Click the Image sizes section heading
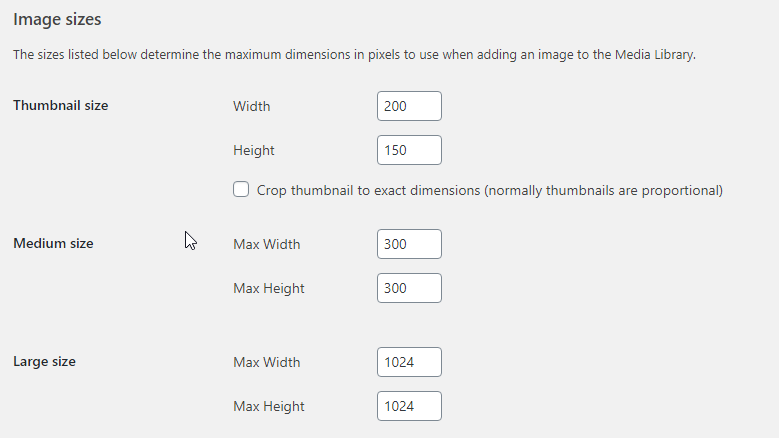The image size is (779, 438). [x=57, y=19]
